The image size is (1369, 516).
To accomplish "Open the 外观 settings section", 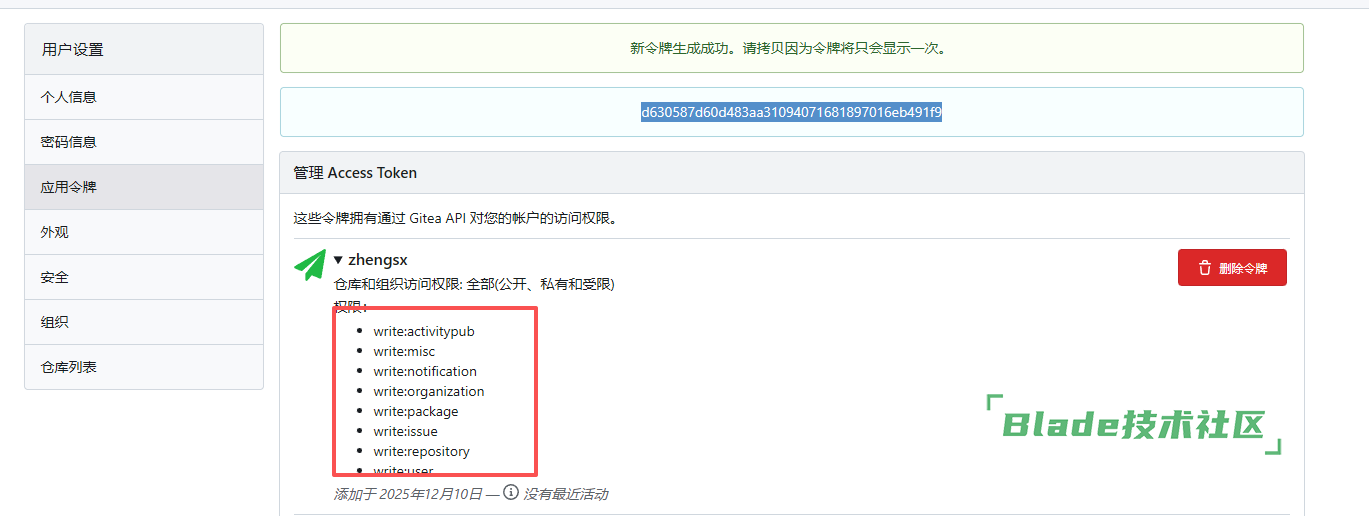I will [54, 232].
